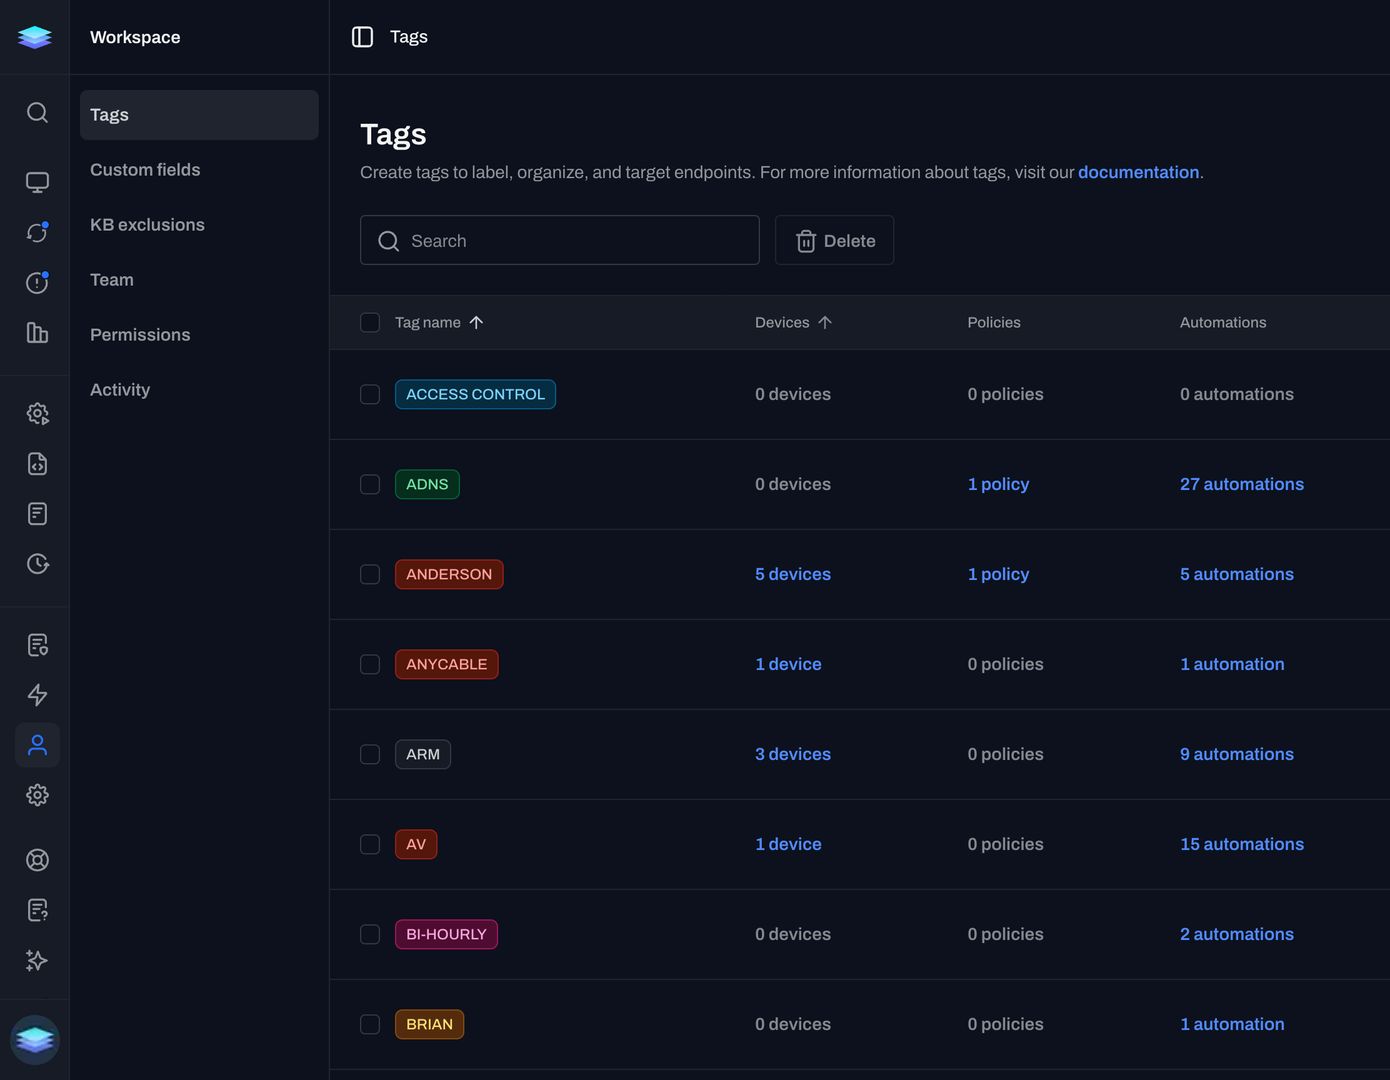Screen dimensions: 1390x1080
Task: Click the Policies column header
Action: (994, 322)
